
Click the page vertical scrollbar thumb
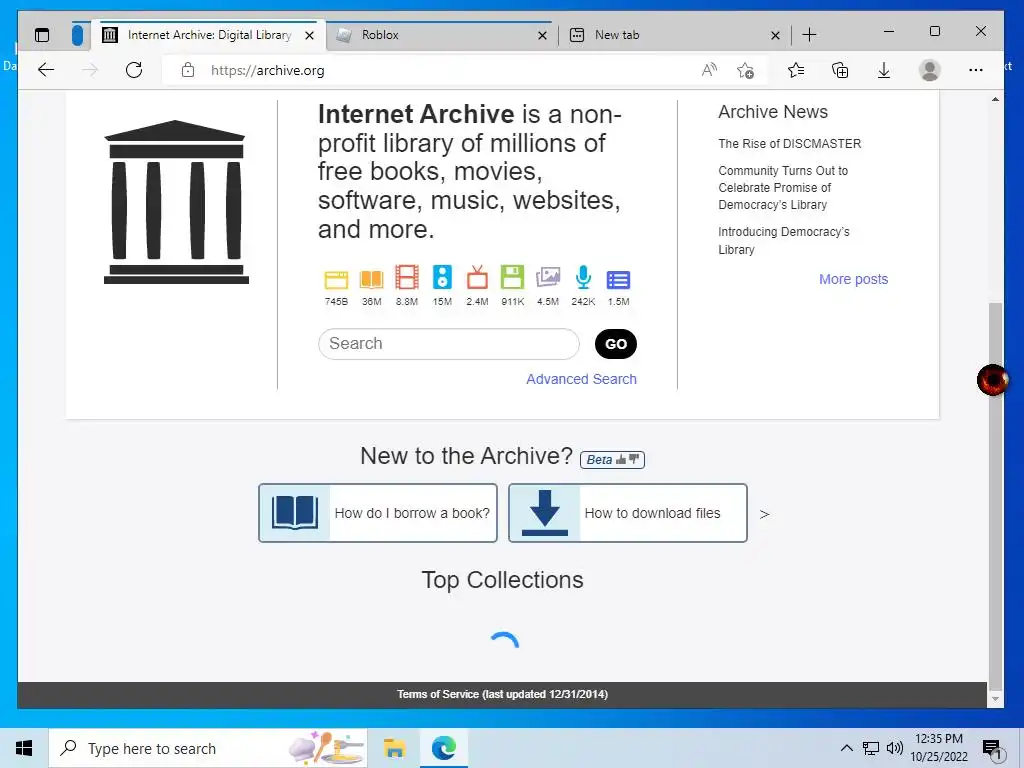click(995, 496)
